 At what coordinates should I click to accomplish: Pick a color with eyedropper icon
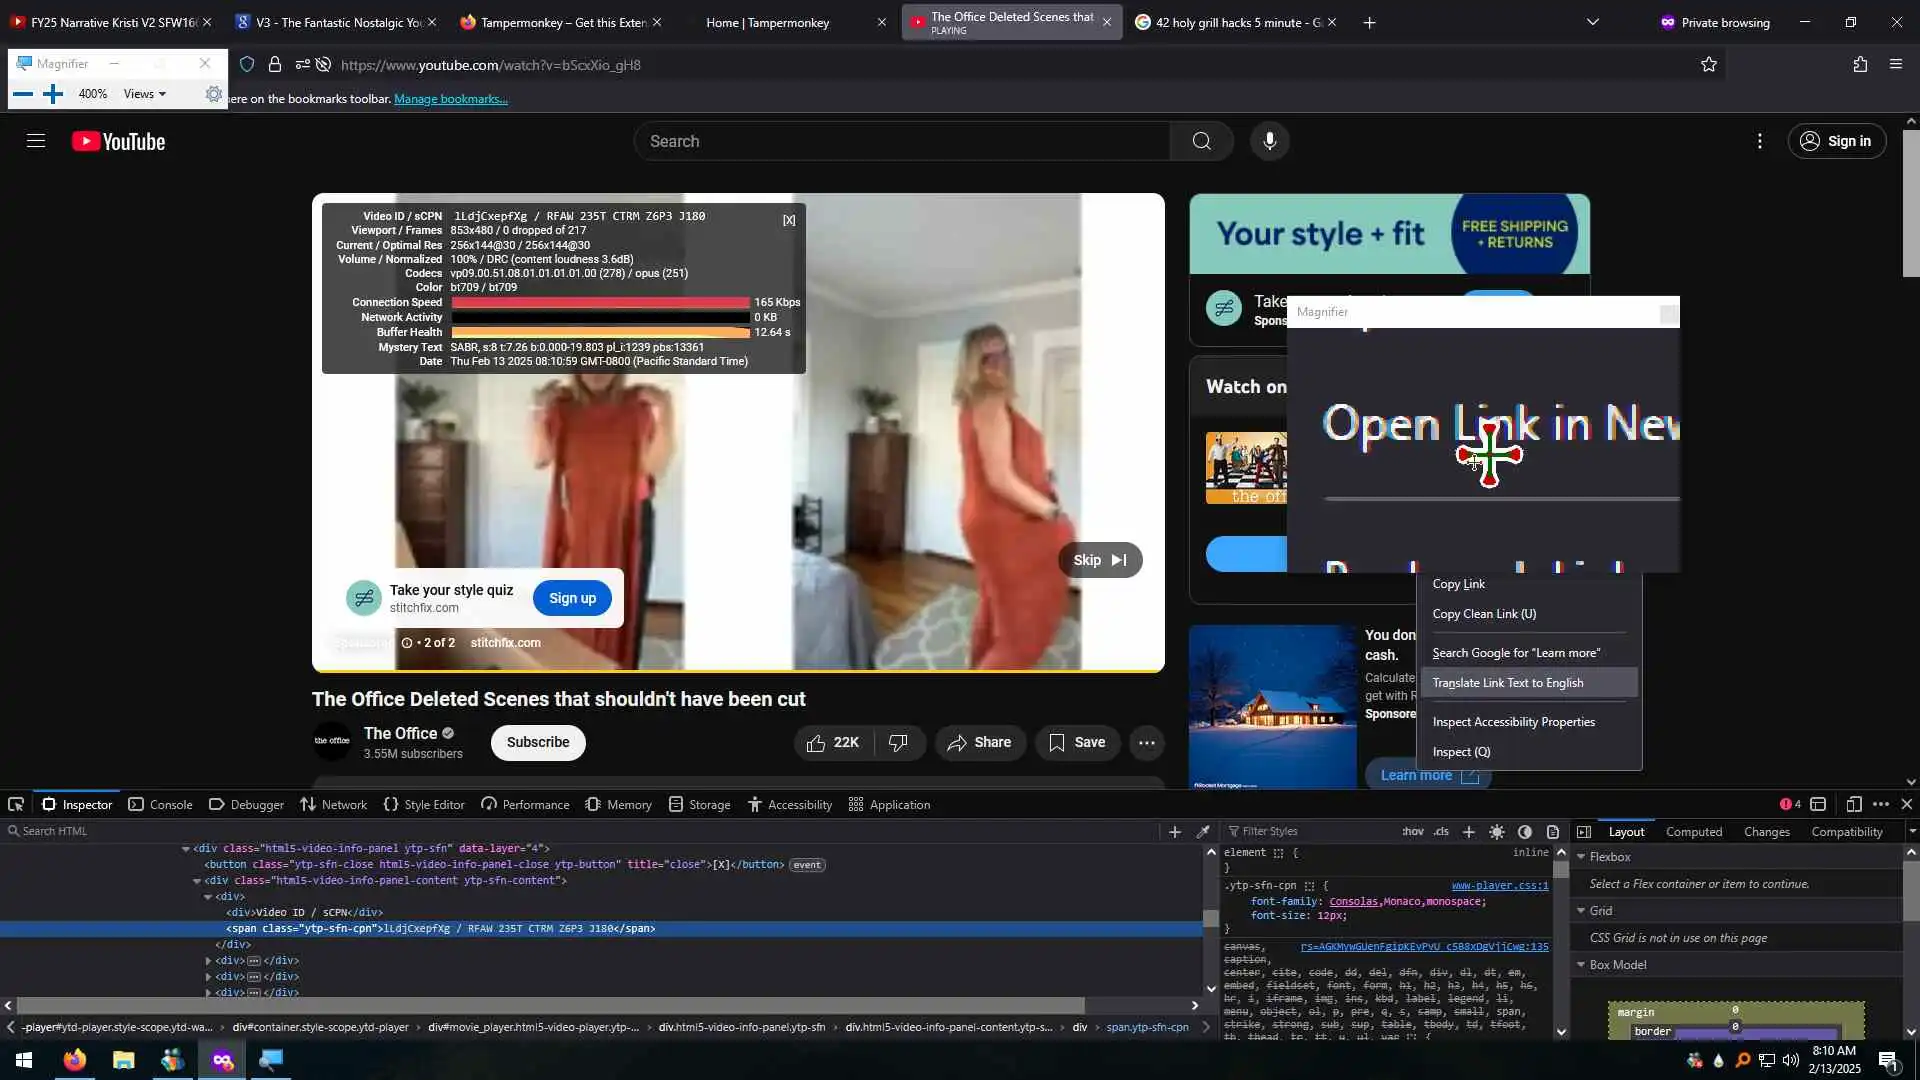coord(1204,832)
